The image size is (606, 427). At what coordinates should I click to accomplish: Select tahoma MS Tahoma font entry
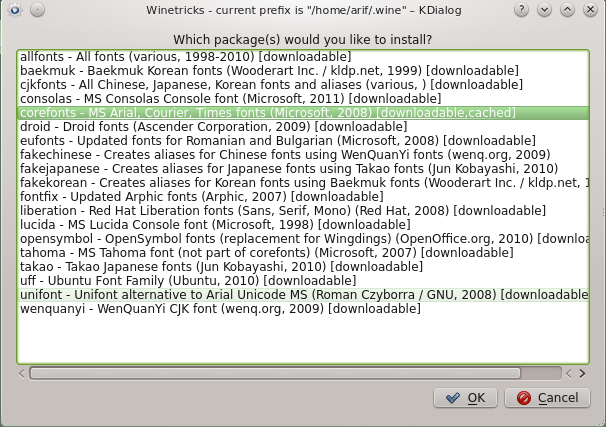(303, 252)
